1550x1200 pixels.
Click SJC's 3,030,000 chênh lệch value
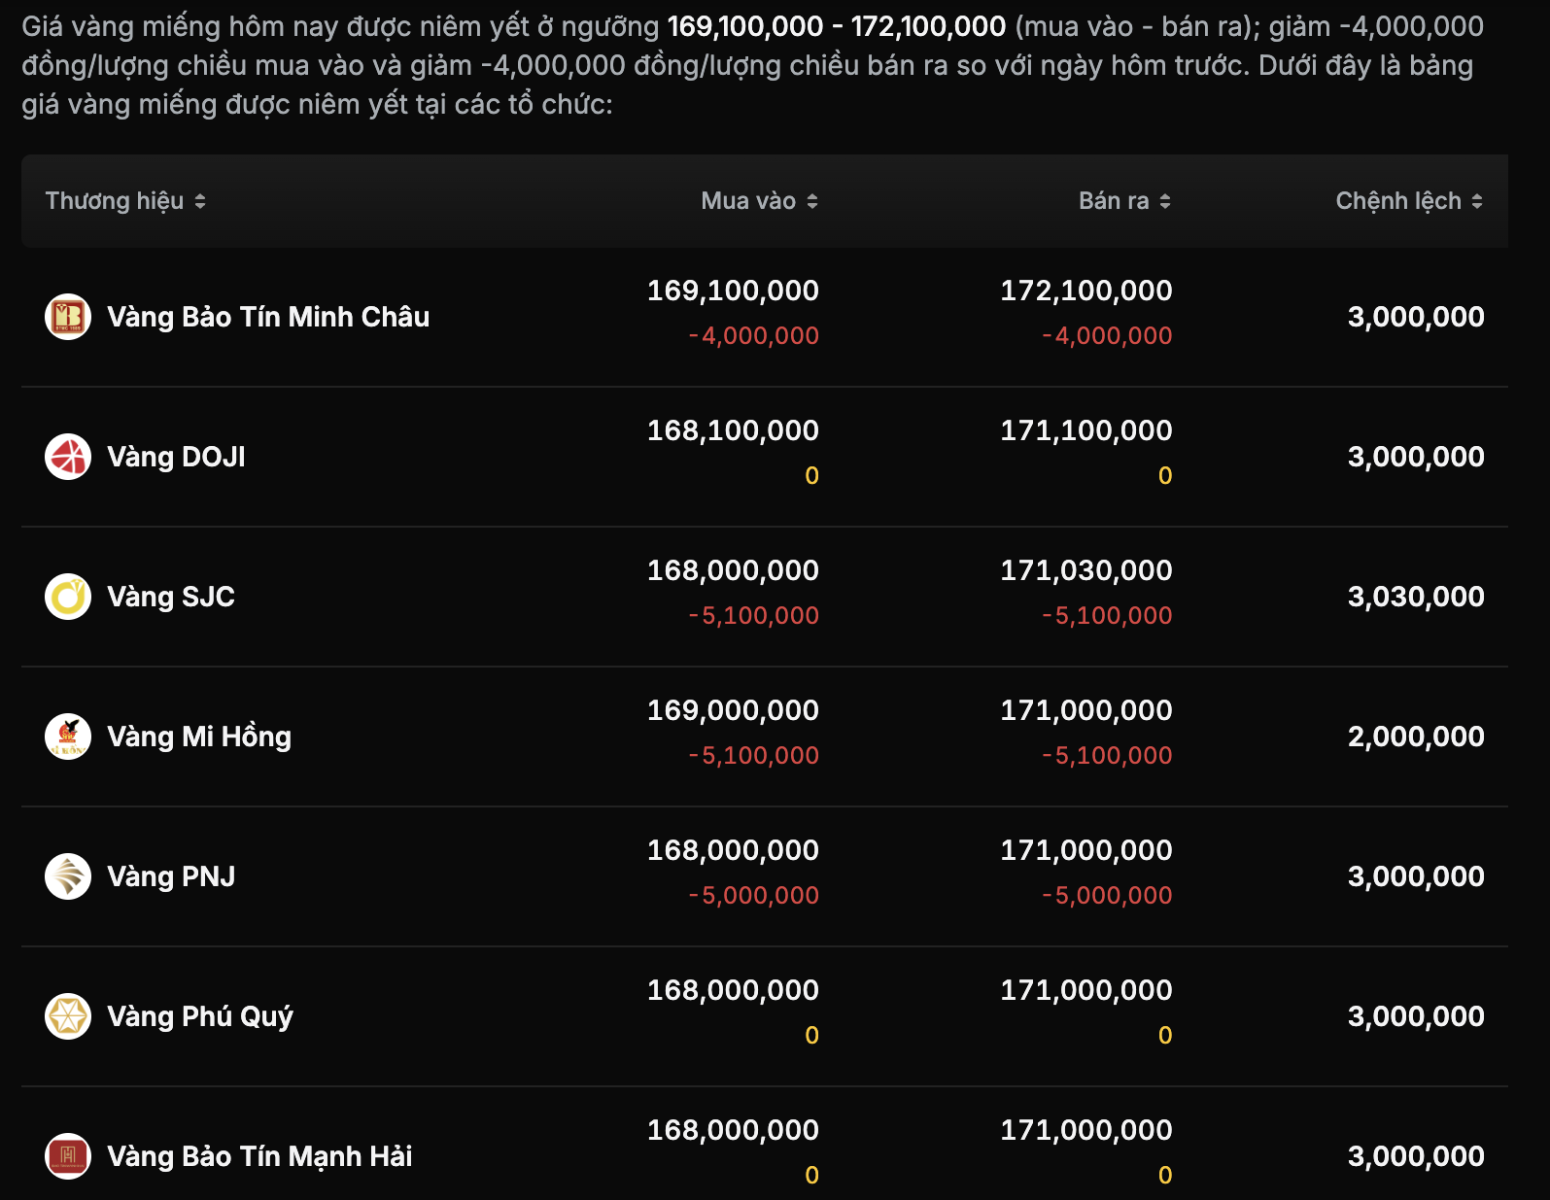pos(1415,597)
